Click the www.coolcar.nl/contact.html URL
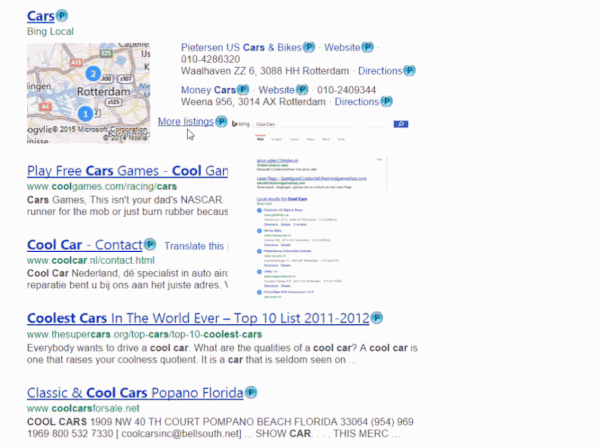The image size is (600, 448). [x=91, y=261]
